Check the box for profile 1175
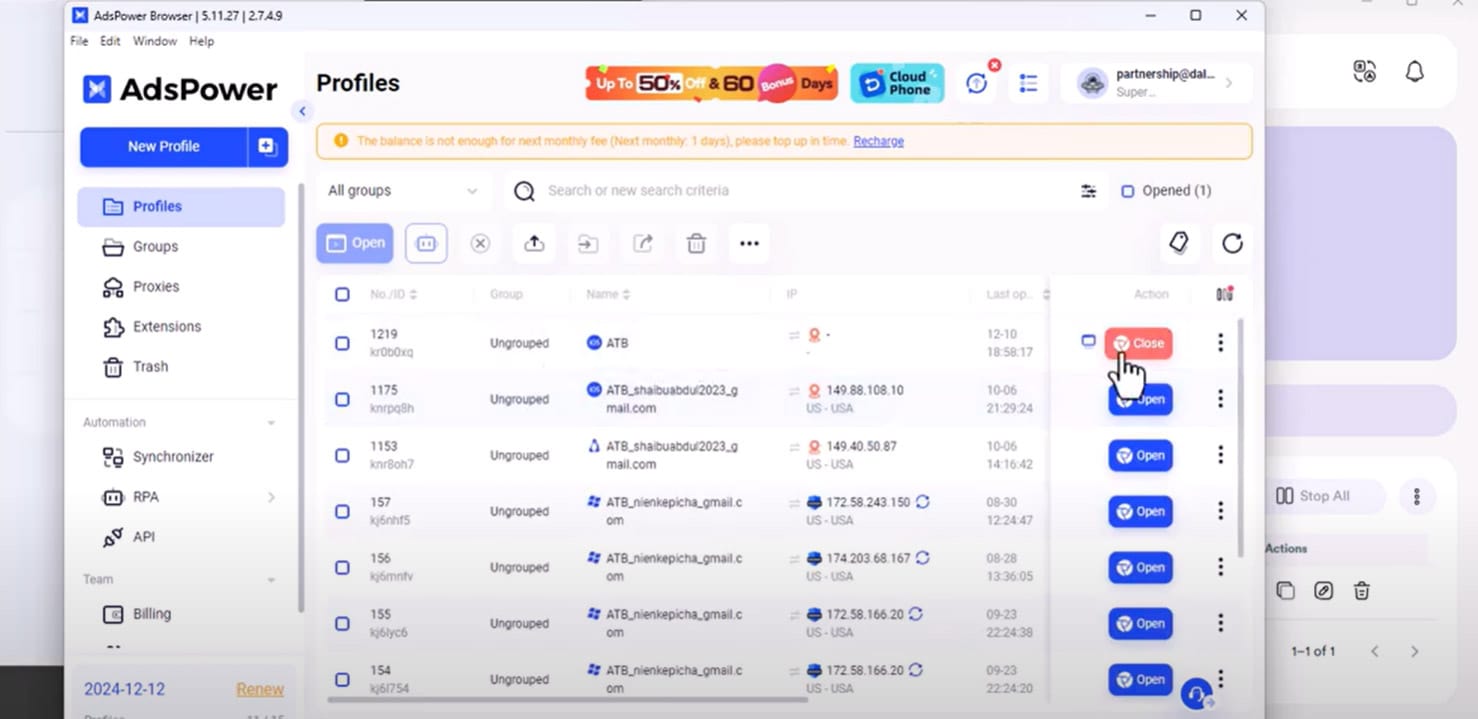This screenshot has width=1478, height=719. pyautogui.click(x=342, y=399)
